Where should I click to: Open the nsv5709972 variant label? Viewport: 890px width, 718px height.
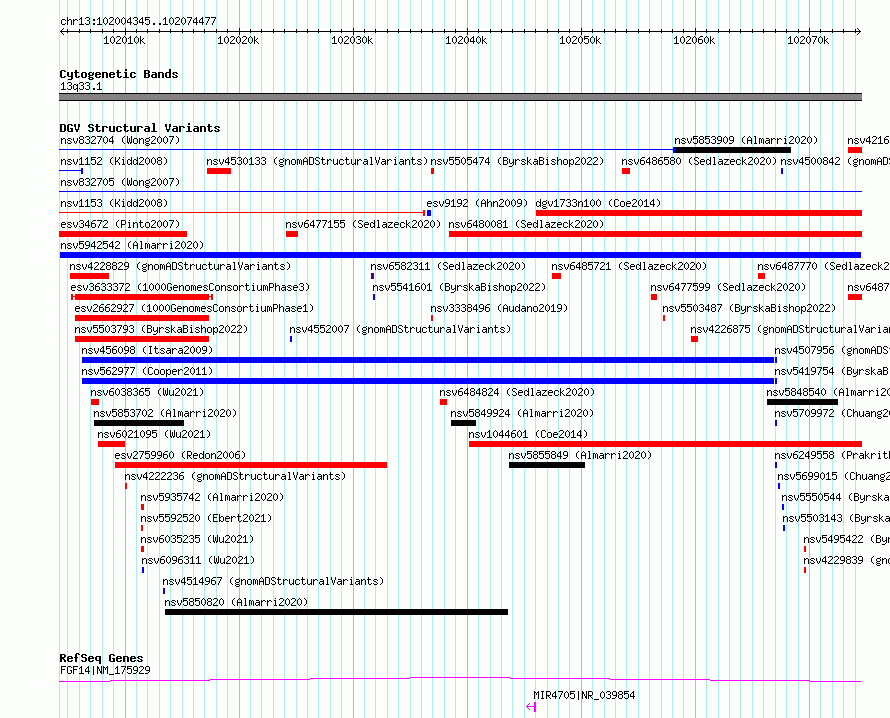point(832,413)
